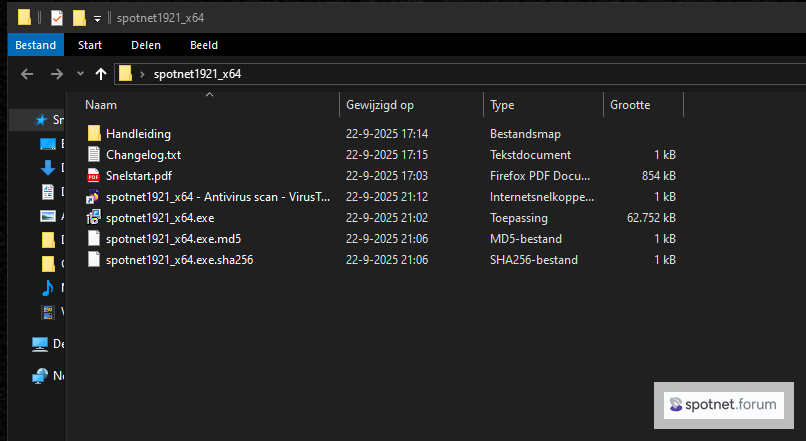
Task: Click the Snelstart.pdf PDF icon
Action: click(94, 175)
